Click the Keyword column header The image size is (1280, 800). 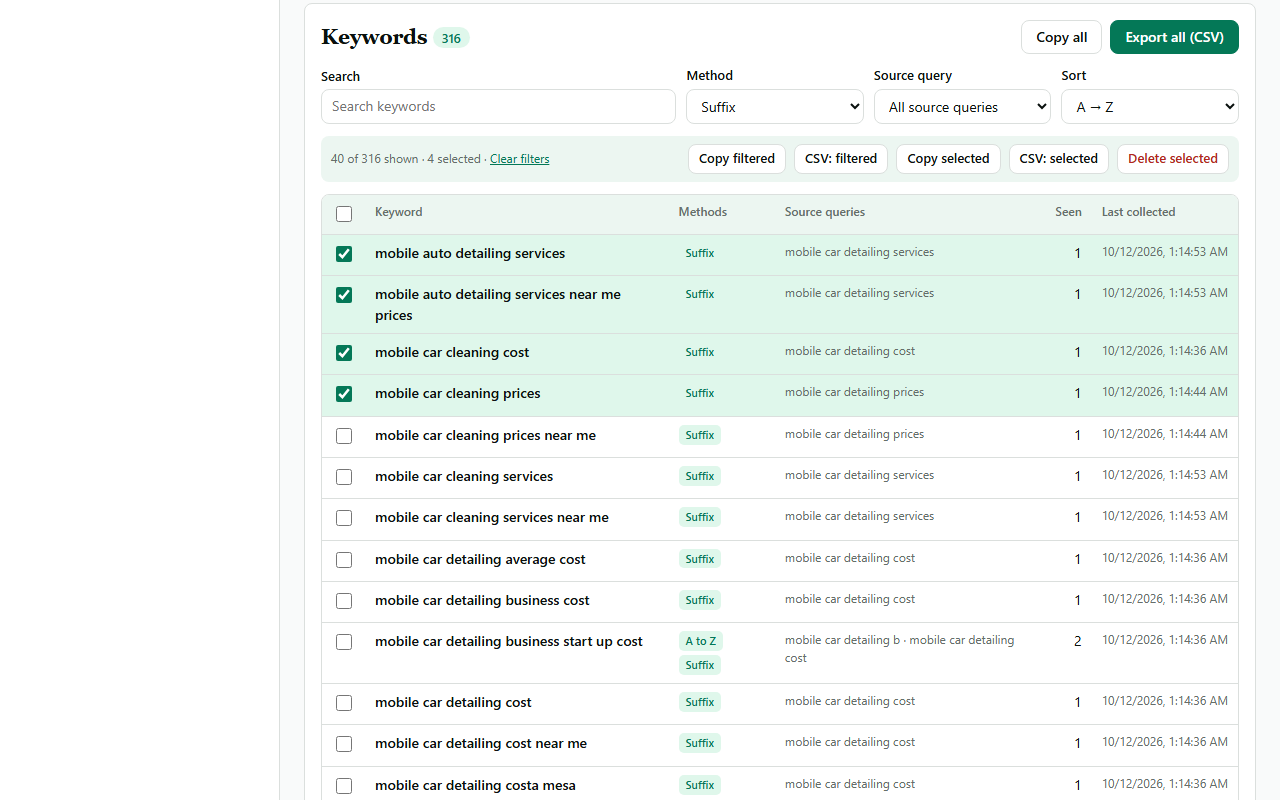click(399, 212)
